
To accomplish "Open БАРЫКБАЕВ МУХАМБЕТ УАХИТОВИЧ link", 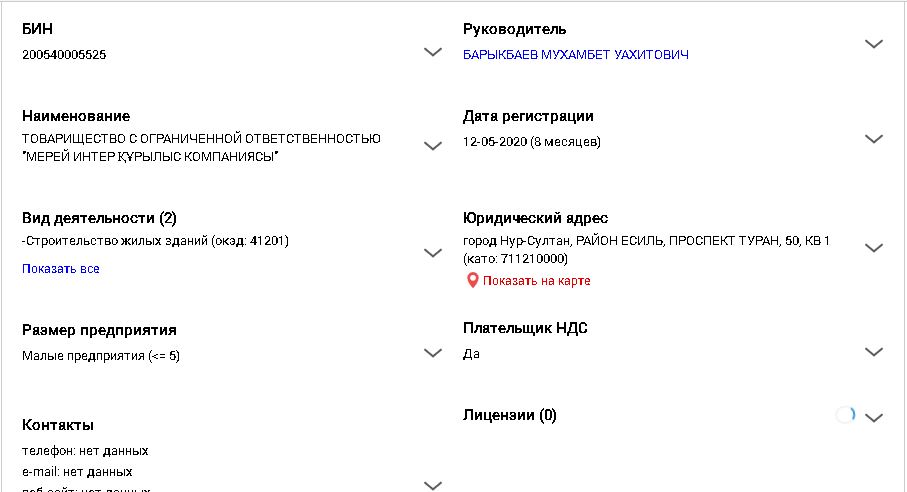I will click(576, 55).
